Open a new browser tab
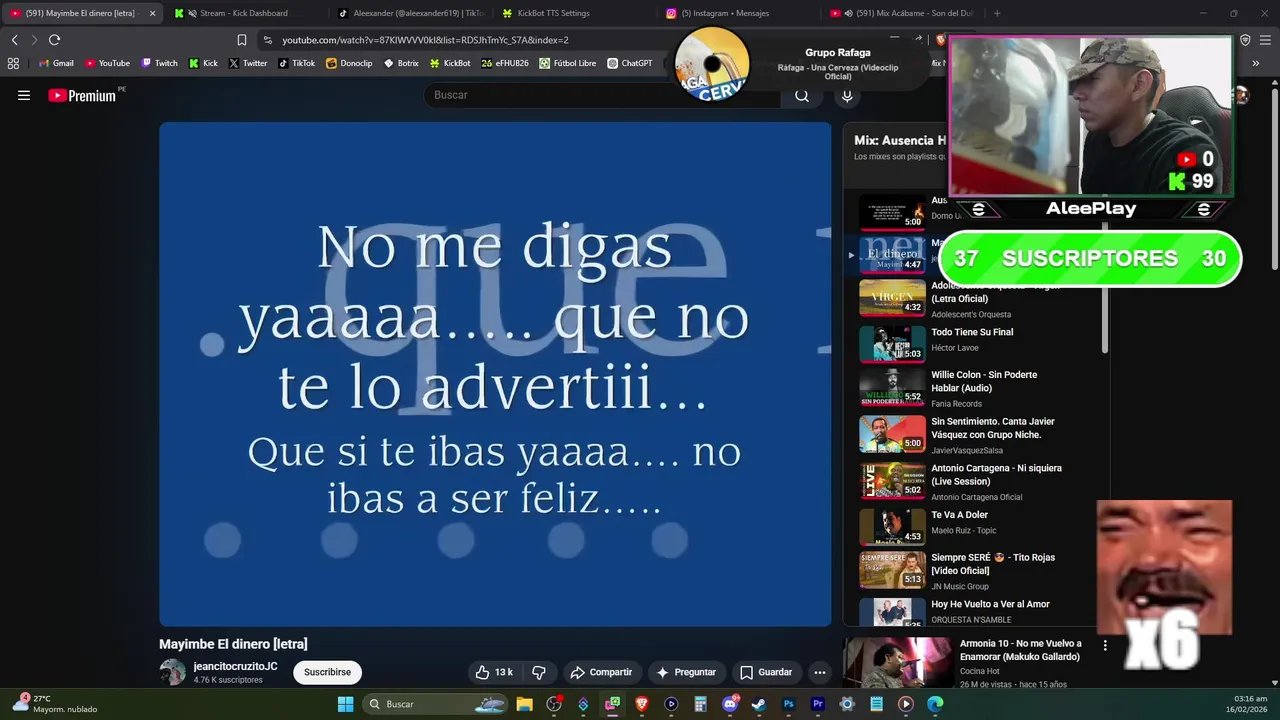Image resolution: width=1280 pixels, height=720 pixels. point(996,13)
